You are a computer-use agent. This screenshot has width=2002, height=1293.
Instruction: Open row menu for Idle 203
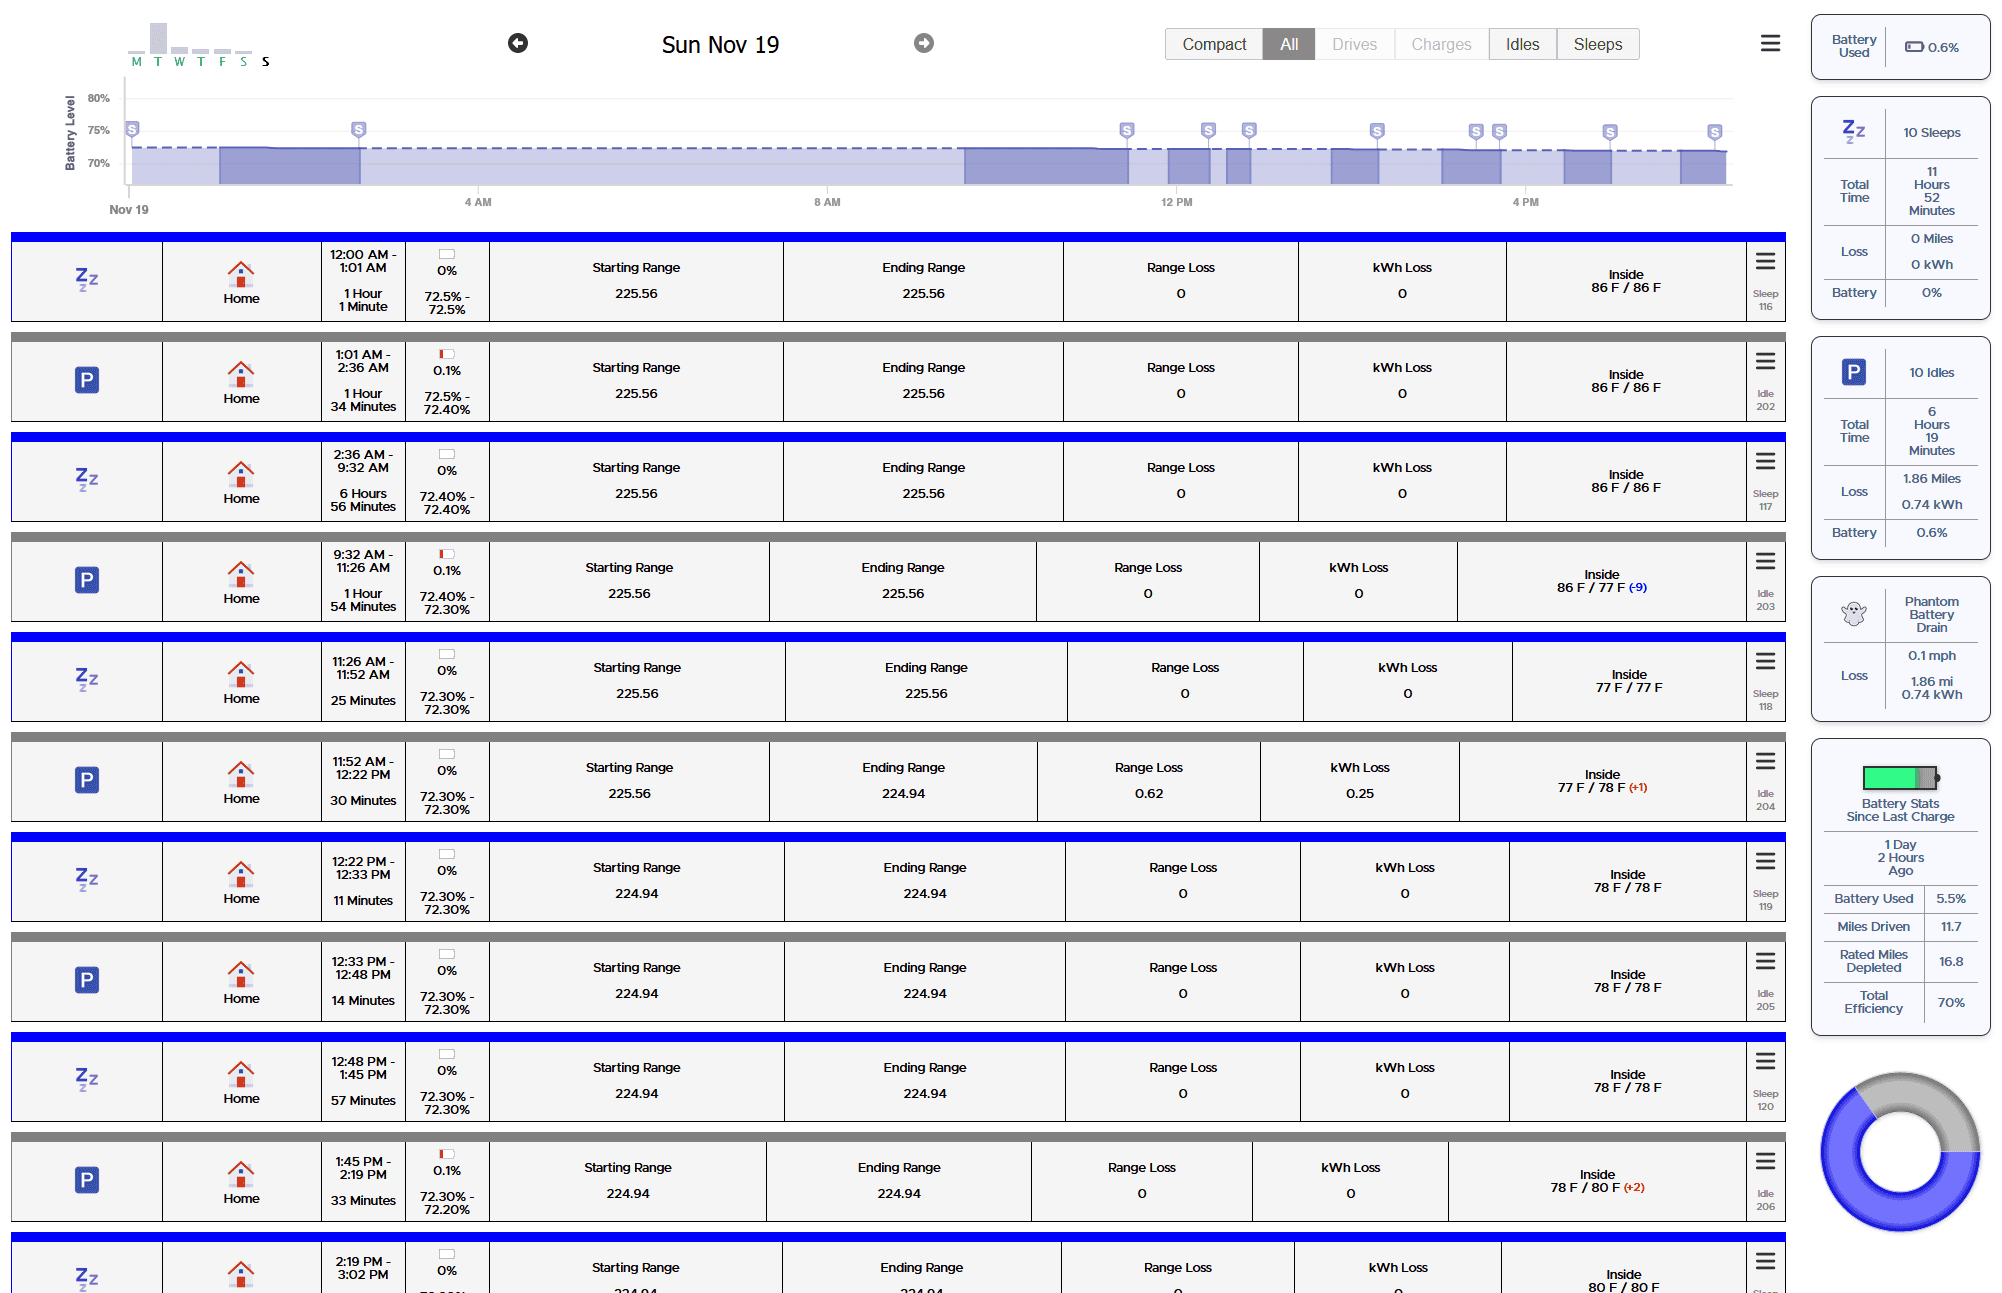pyautogui.click(x=1766, y=561)
